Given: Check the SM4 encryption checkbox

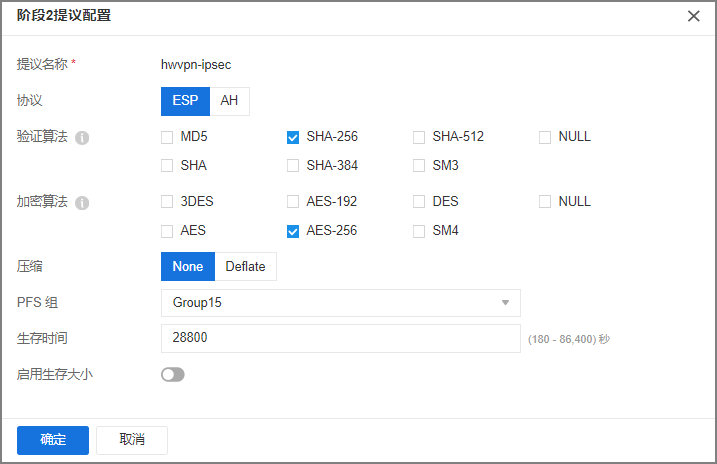Looking at the screenshot, I should point(419,231).
